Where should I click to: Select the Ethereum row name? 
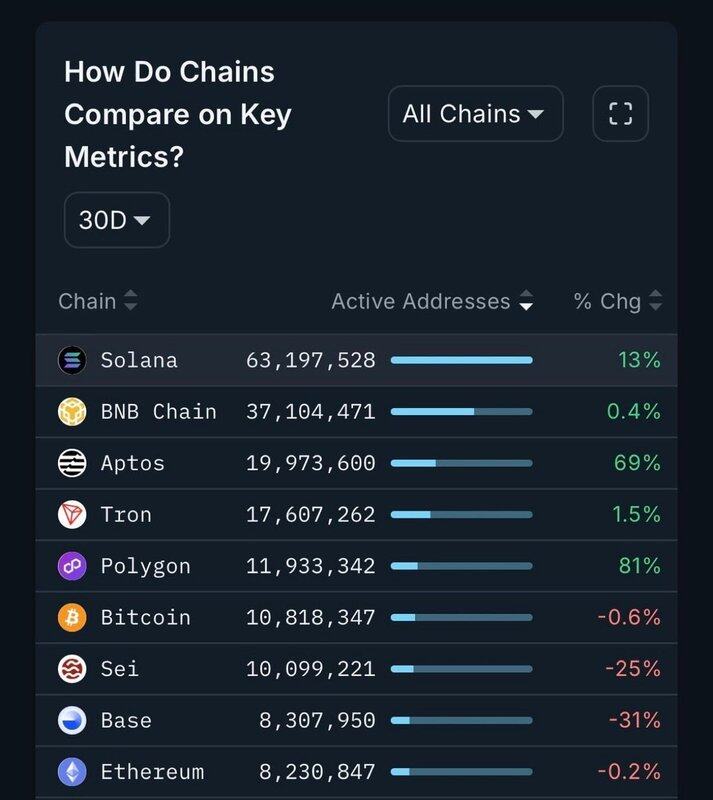152,772
